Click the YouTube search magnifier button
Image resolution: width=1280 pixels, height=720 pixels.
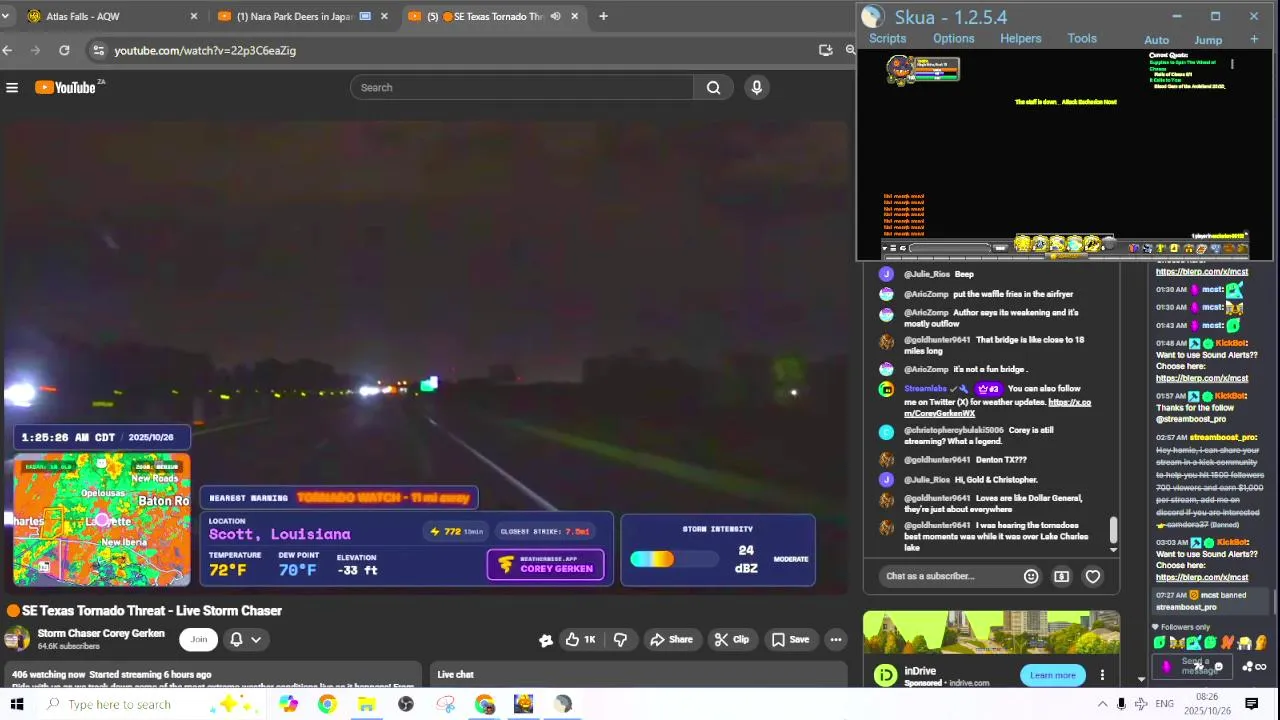point(713,88)
